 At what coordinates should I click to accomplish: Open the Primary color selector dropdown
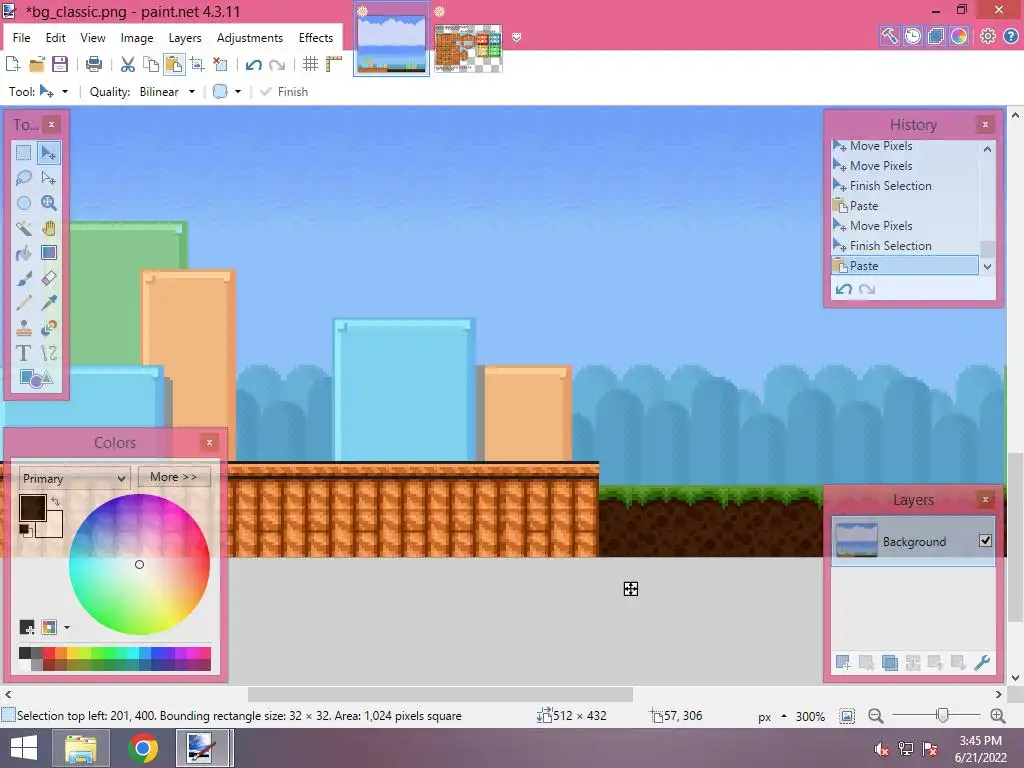point(74,478)
